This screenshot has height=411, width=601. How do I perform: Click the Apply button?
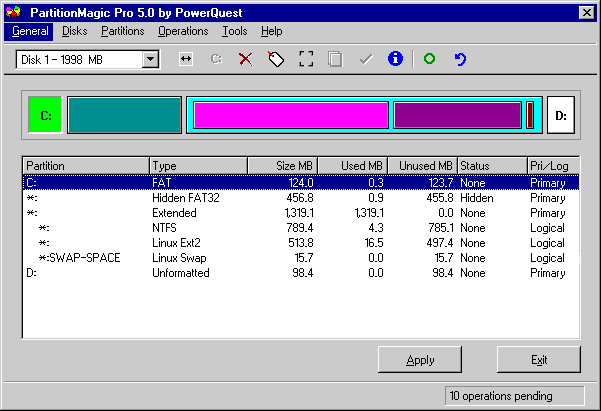[420, 360]
